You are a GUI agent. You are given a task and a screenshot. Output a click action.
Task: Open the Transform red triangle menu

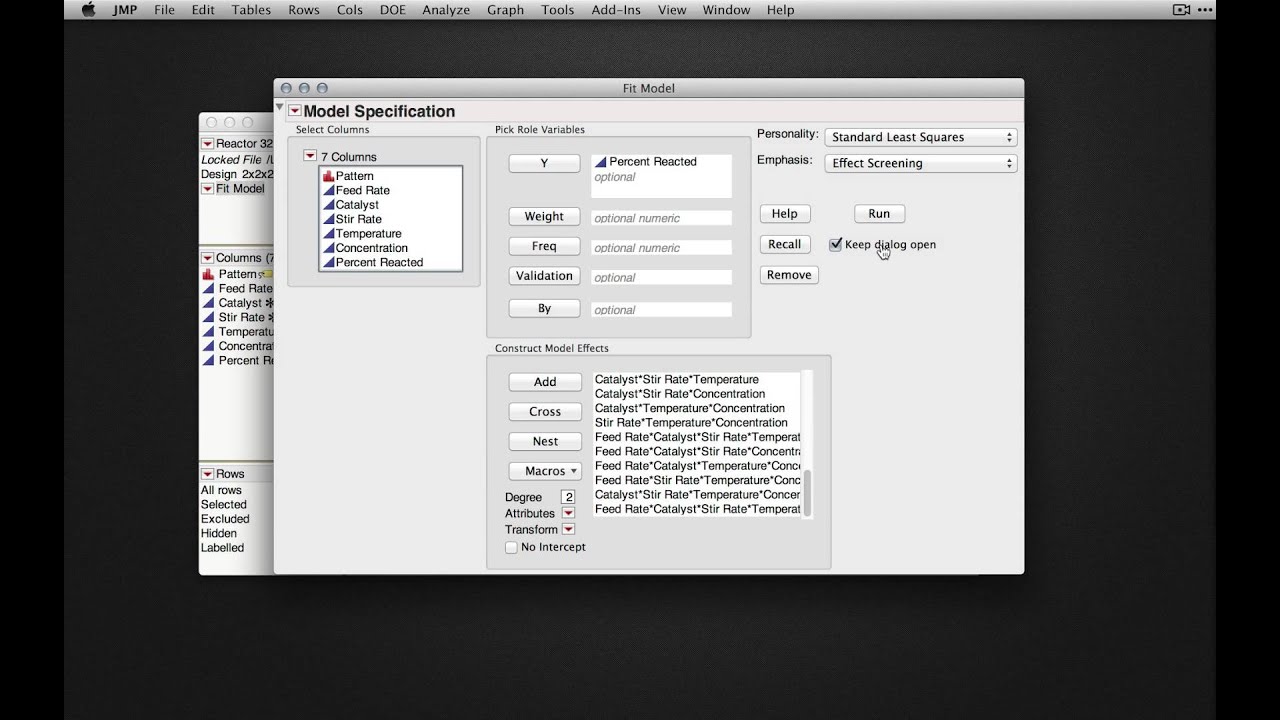click(568, 529)
